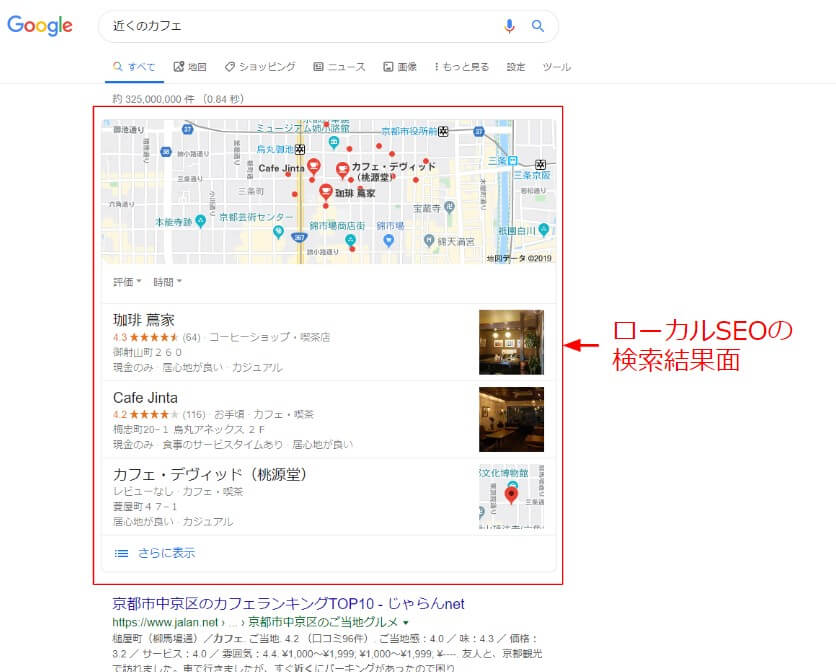836x672 pixels.
Task: Click the 錦市場 map marker
Action: tap(389, 240)
